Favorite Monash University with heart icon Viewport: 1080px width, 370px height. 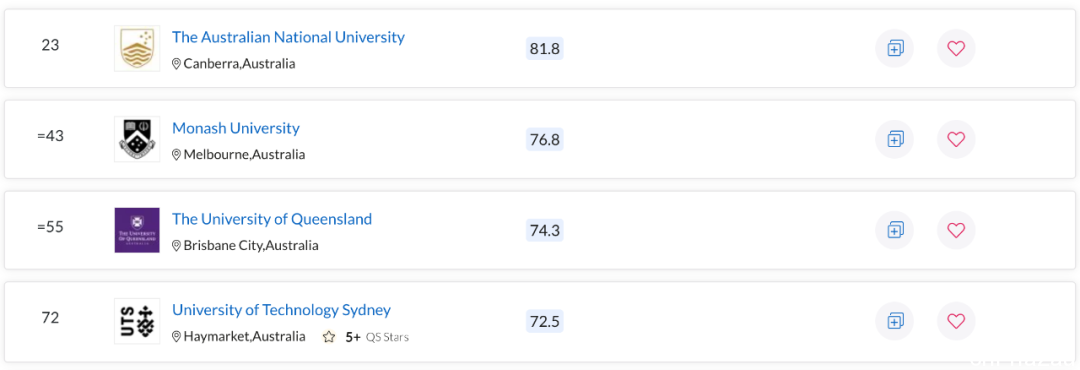tap(956, 139)
